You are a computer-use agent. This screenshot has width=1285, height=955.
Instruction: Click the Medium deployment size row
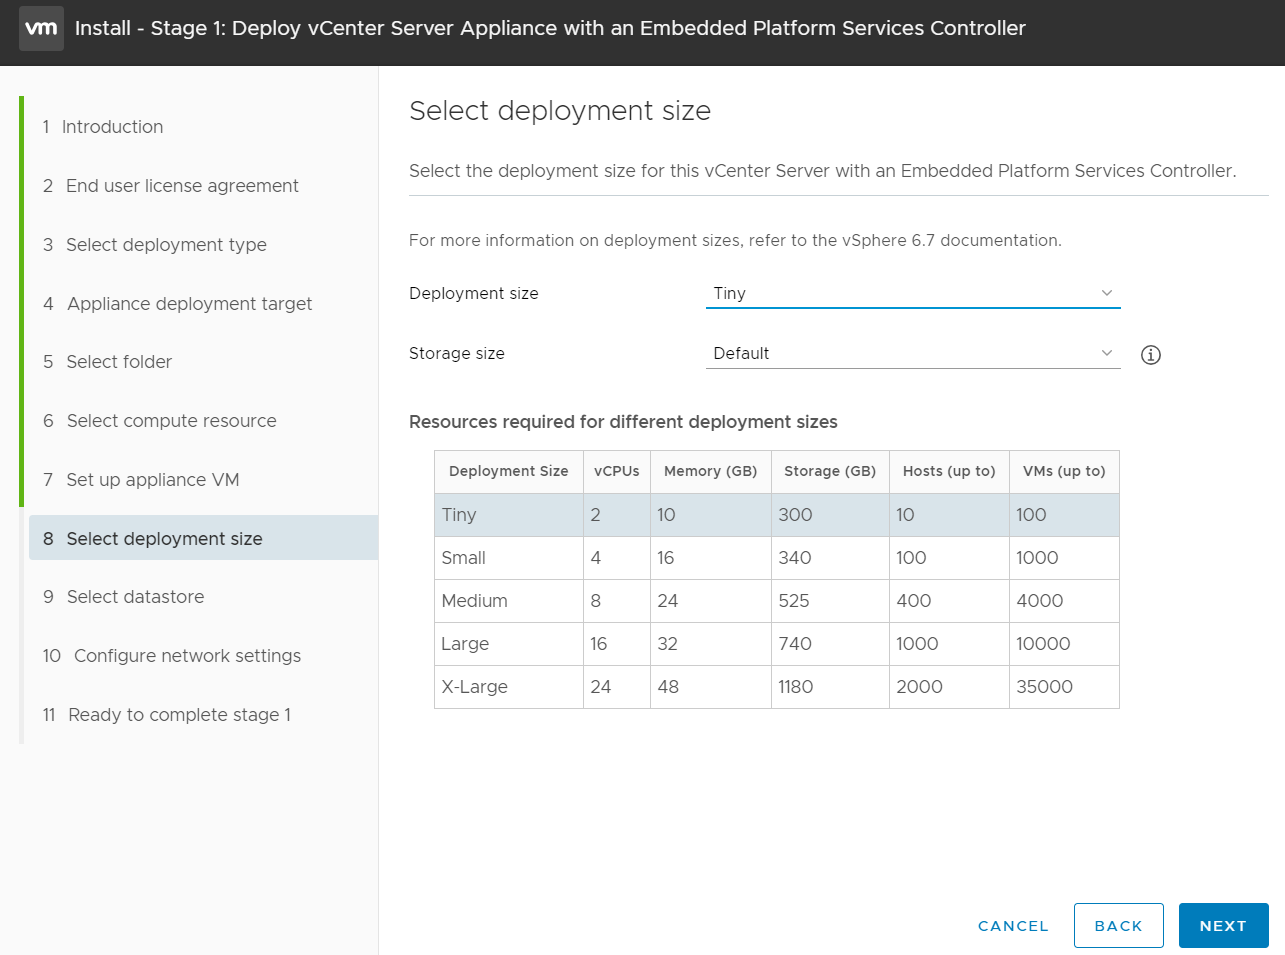(776, 601)
